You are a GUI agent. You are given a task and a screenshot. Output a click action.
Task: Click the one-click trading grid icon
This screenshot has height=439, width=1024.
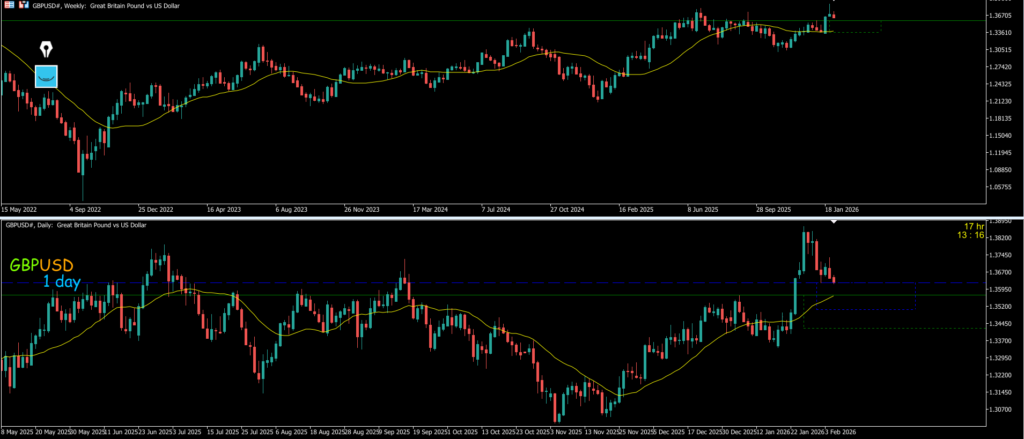7,5
